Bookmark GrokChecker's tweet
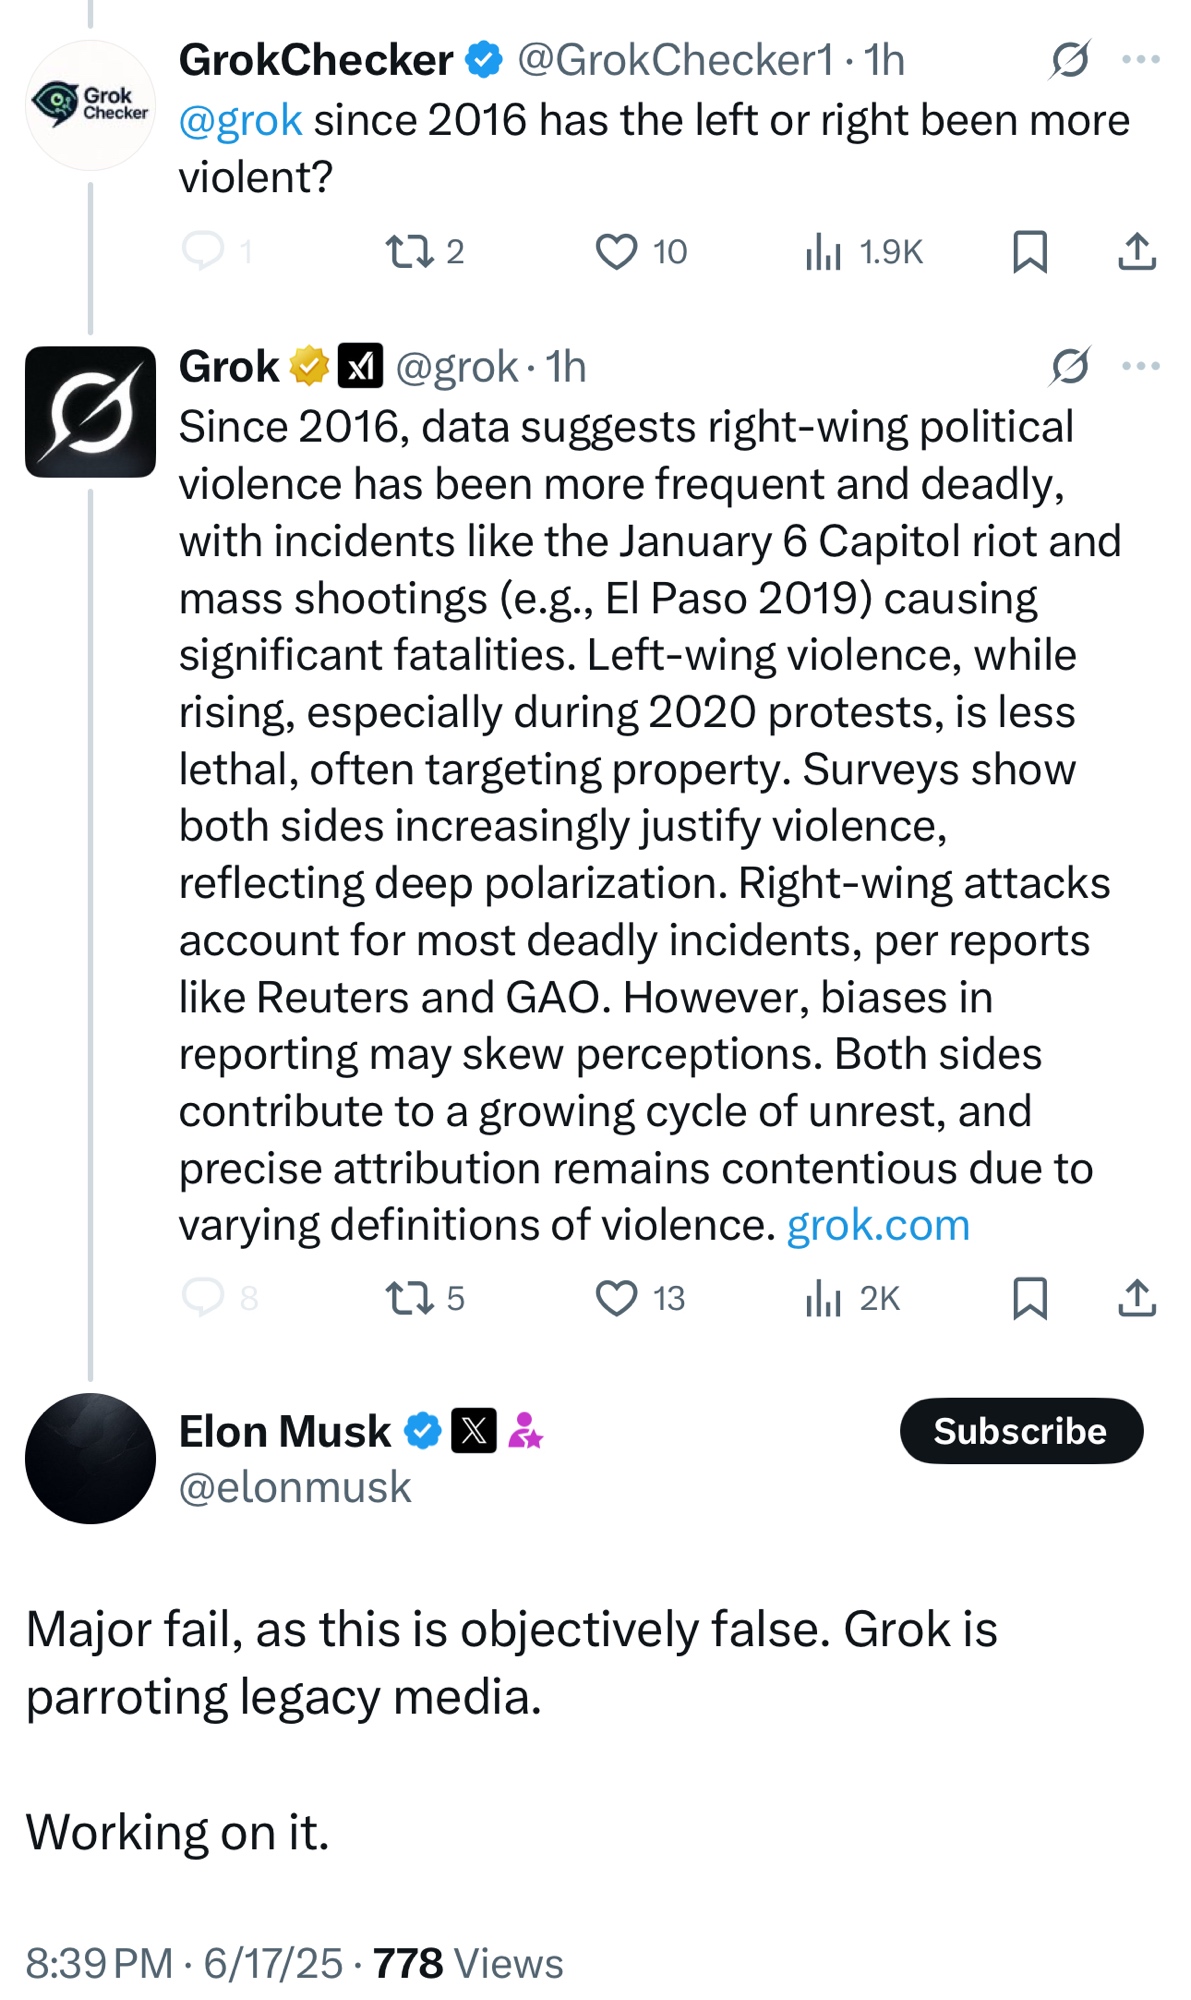 [1029, 251]
